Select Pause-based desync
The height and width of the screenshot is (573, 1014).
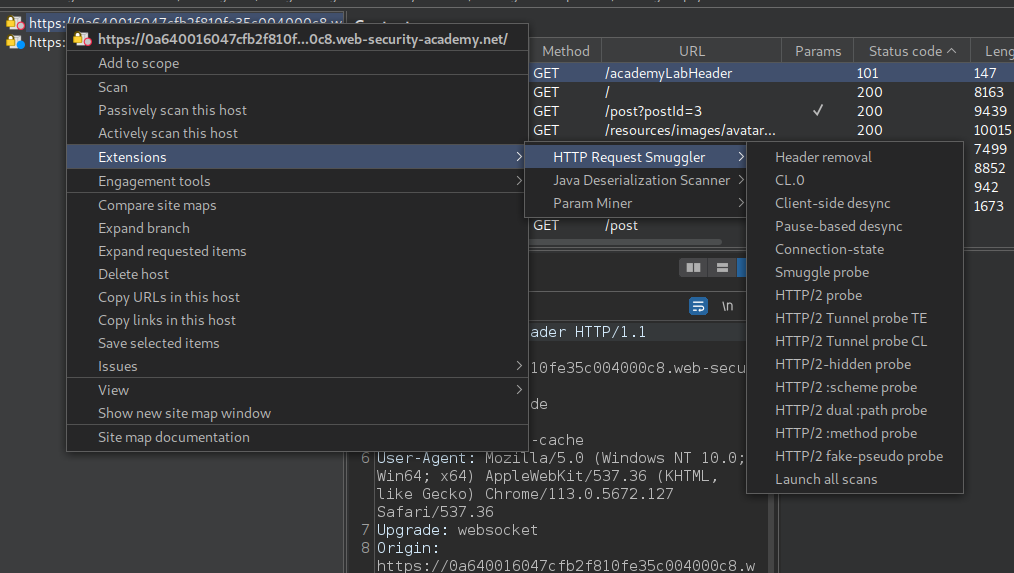(x=855, y=226)
